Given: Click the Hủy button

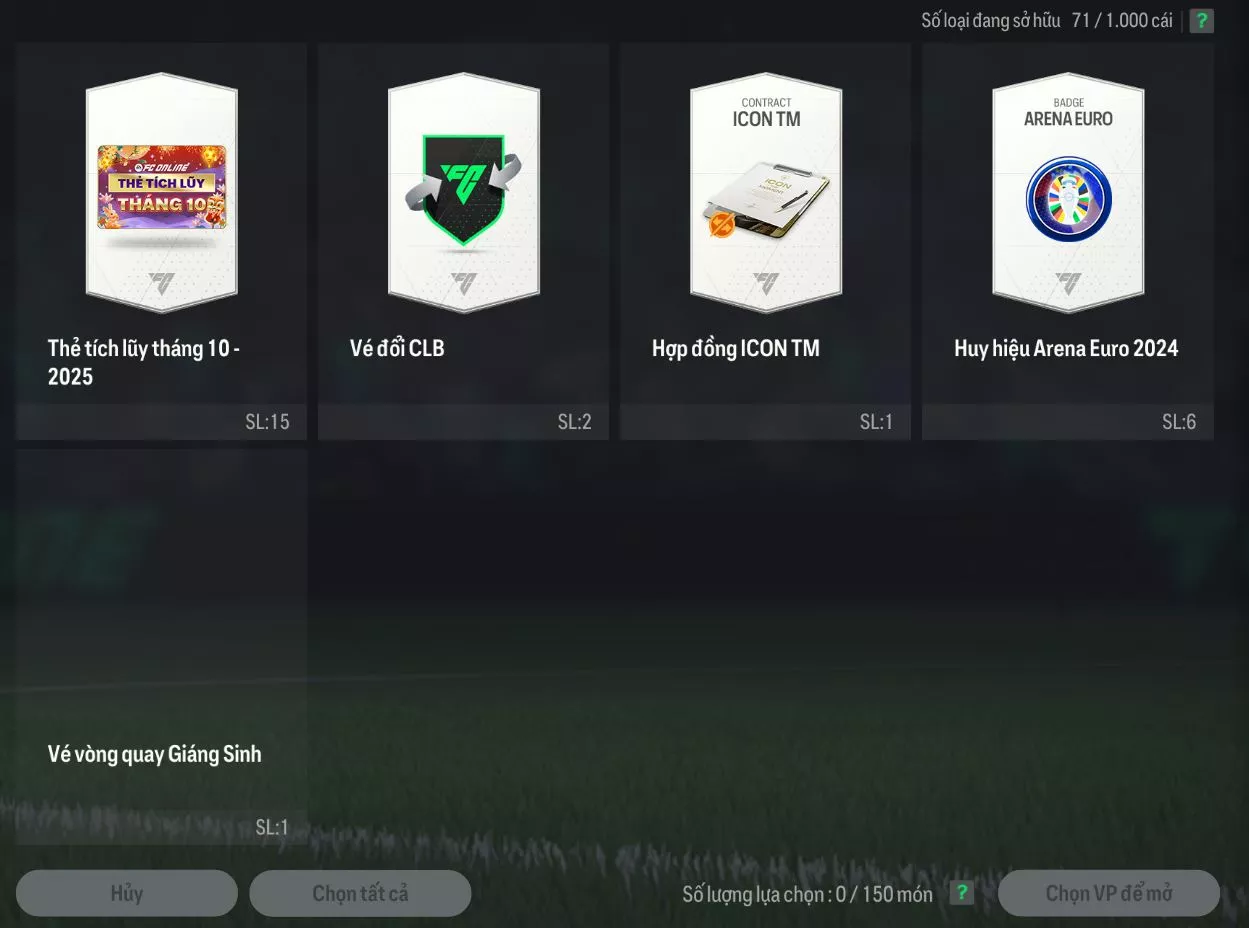Looking at the screenshot, I should (127, 893).
